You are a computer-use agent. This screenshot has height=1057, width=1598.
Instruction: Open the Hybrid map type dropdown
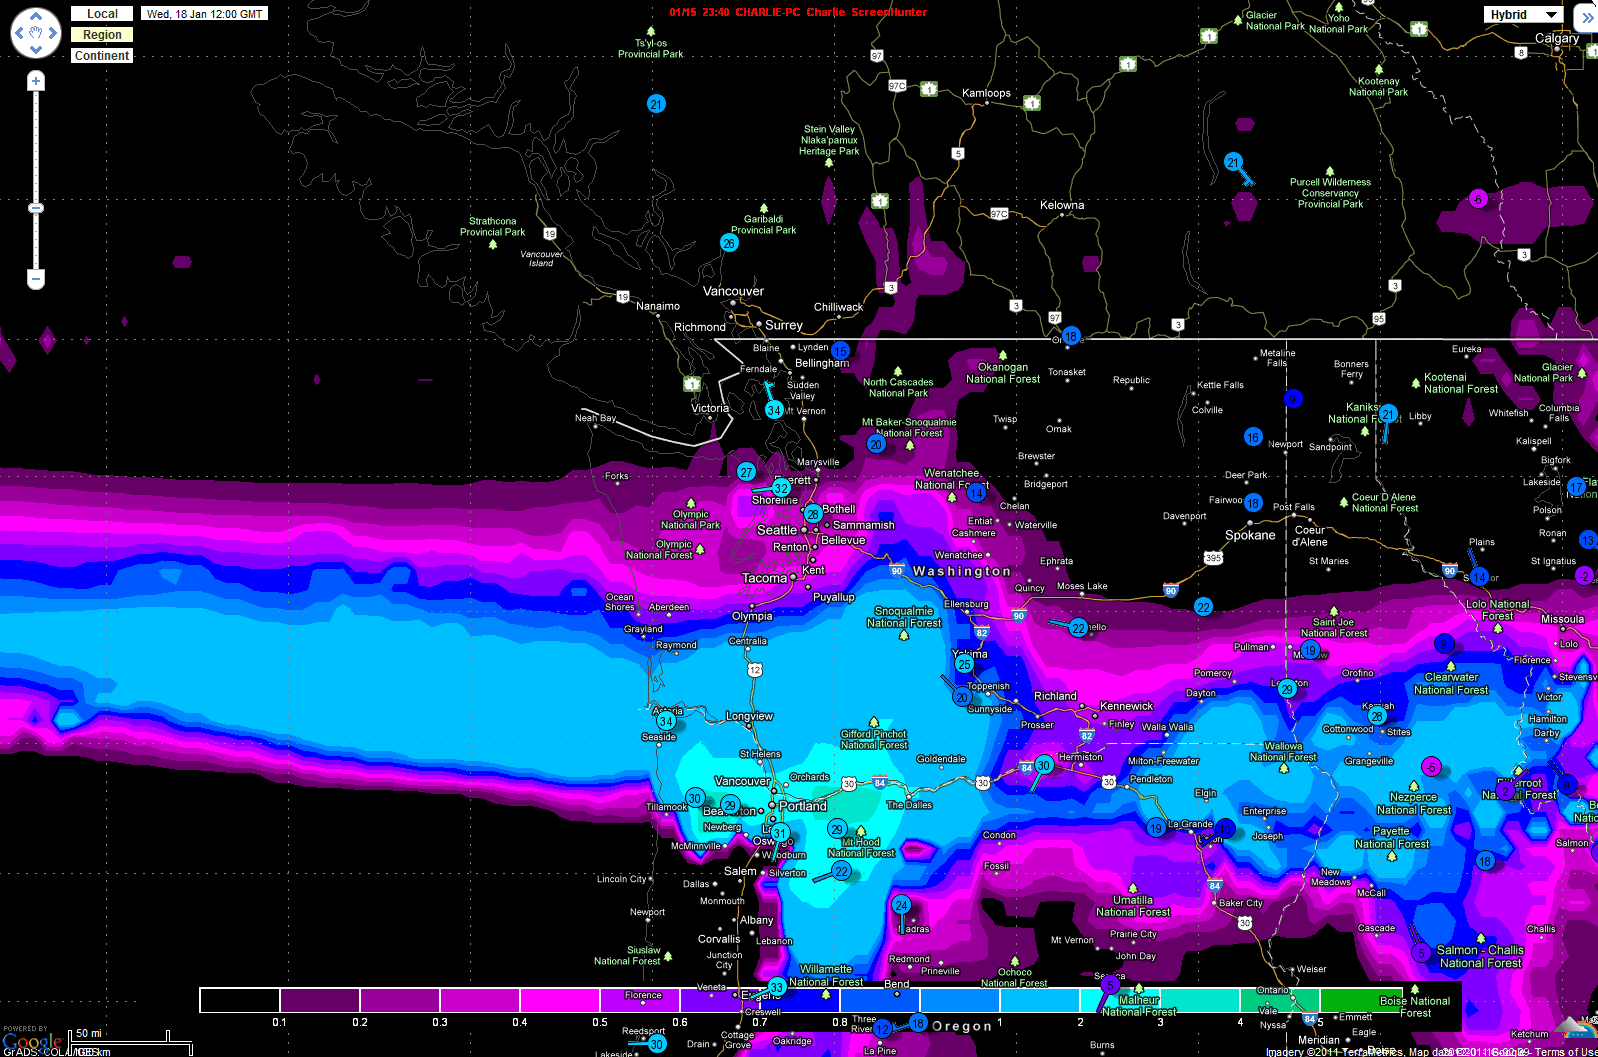(x=1524, y=15)
